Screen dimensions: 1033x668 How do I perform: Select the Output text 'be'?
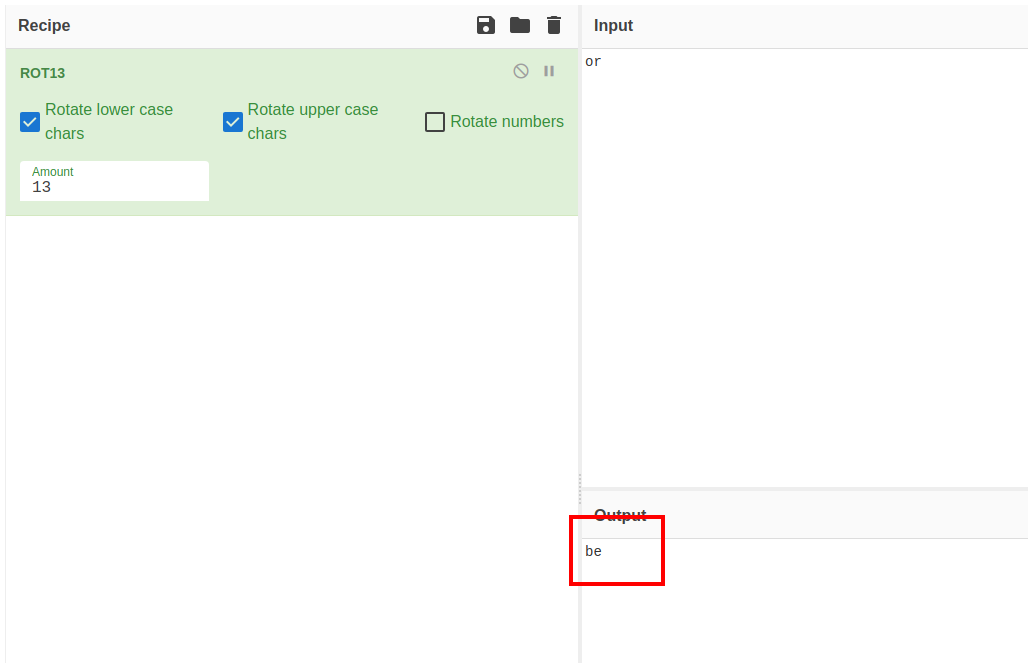[594, 552]
